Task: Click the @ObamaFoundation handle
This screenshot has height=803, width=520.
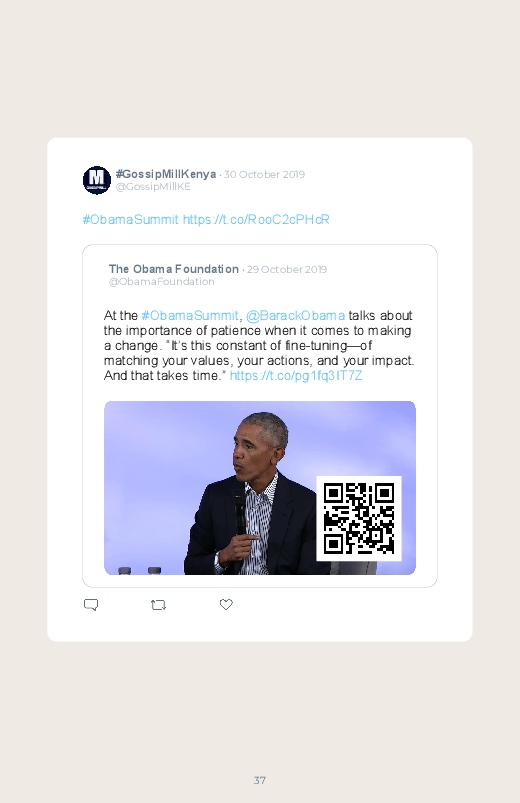Action: (x=161, y=282)
